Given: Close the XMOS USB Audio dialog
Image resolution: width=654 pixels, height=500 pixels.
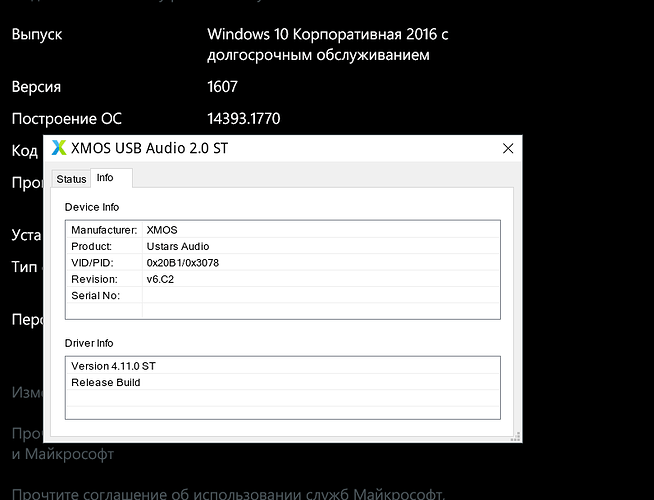Looking at the screenshot, I should click(508, 148).
